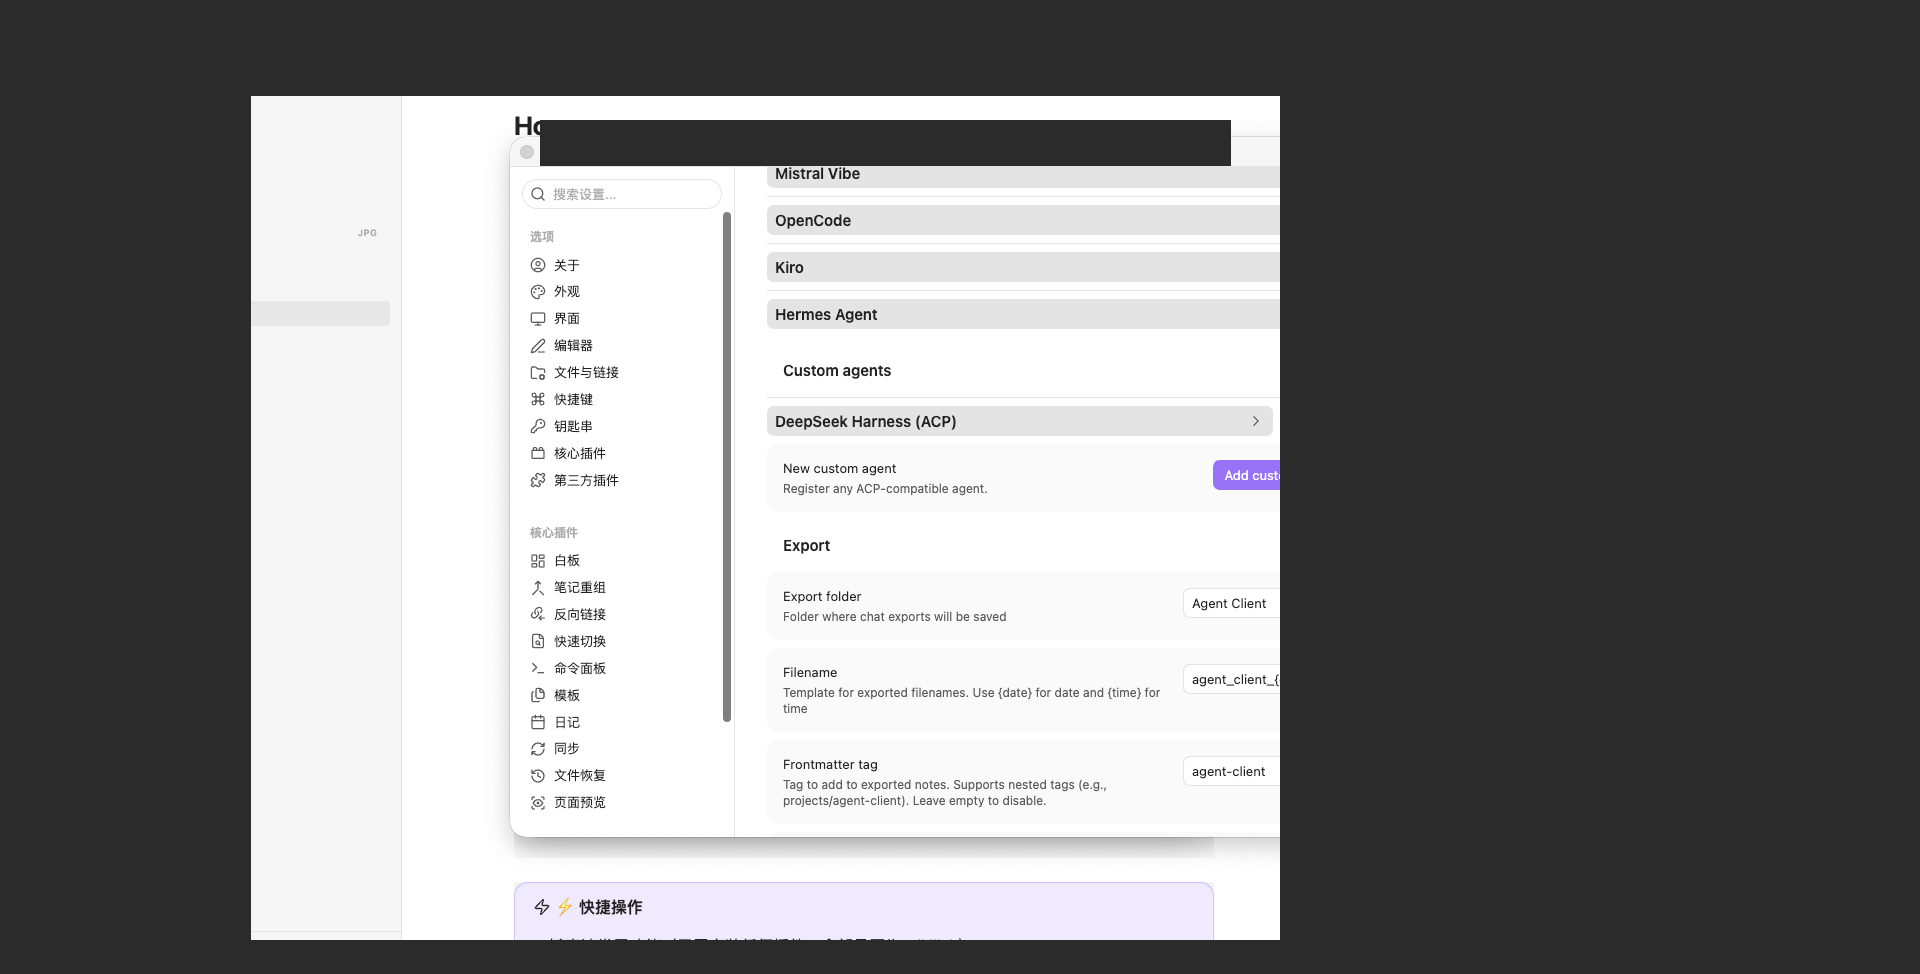Open the 界面 monitor icon settings
Image resolution: width=1920 pixels, height=974 pixels.
[x=538, y=319]
